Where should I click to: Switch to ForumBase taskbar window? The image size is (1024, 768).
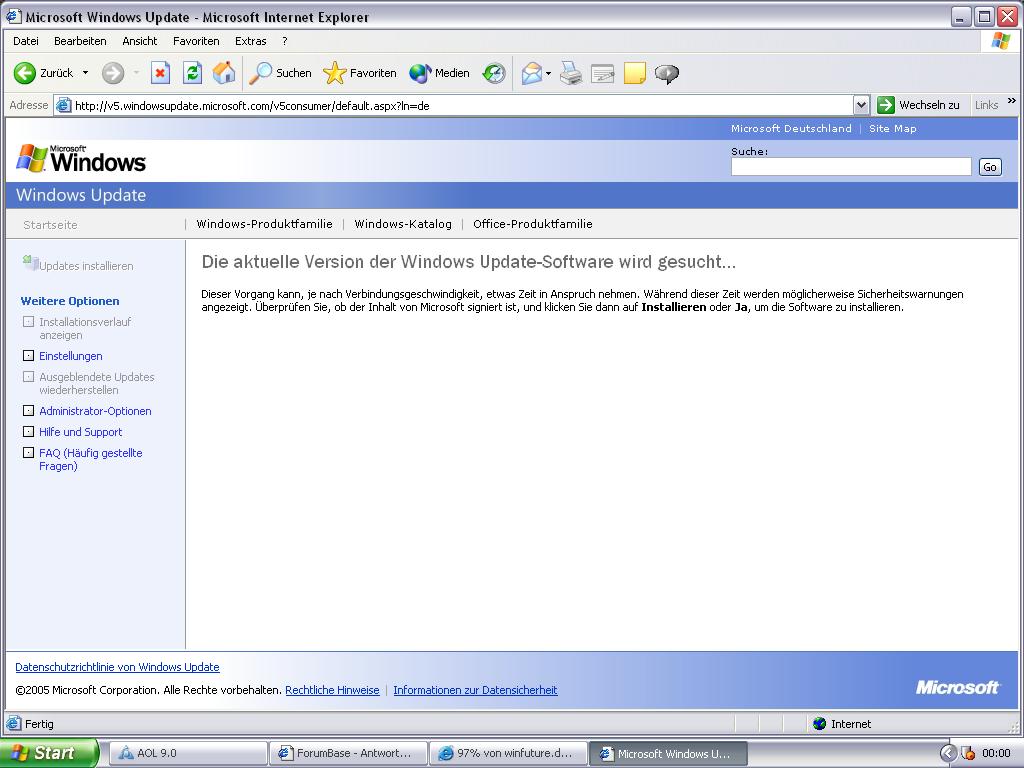click(347, 753)
